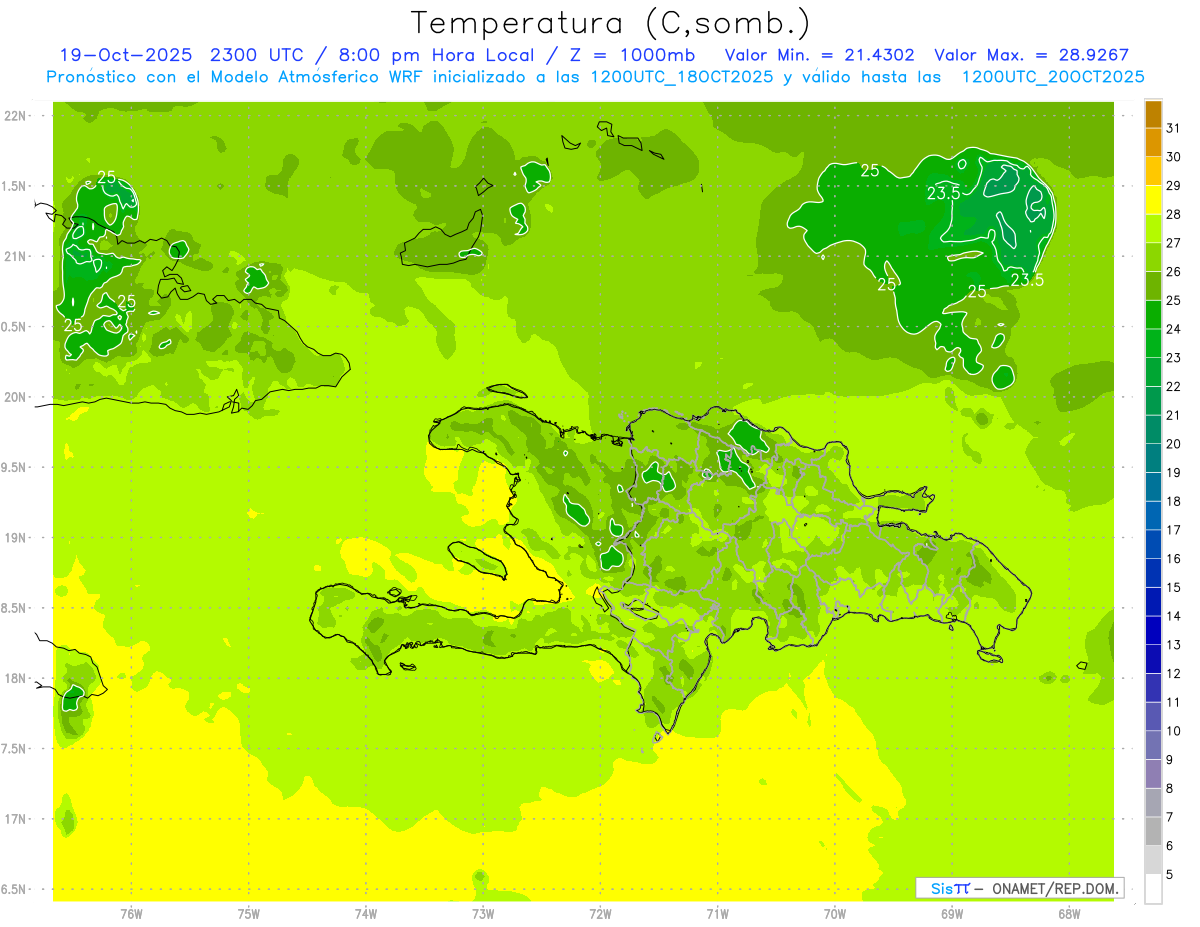Click the SisTT ONAMET/REP.DOM. logo
Viewport: 1200px width, 927px height.
[1019, 888]
